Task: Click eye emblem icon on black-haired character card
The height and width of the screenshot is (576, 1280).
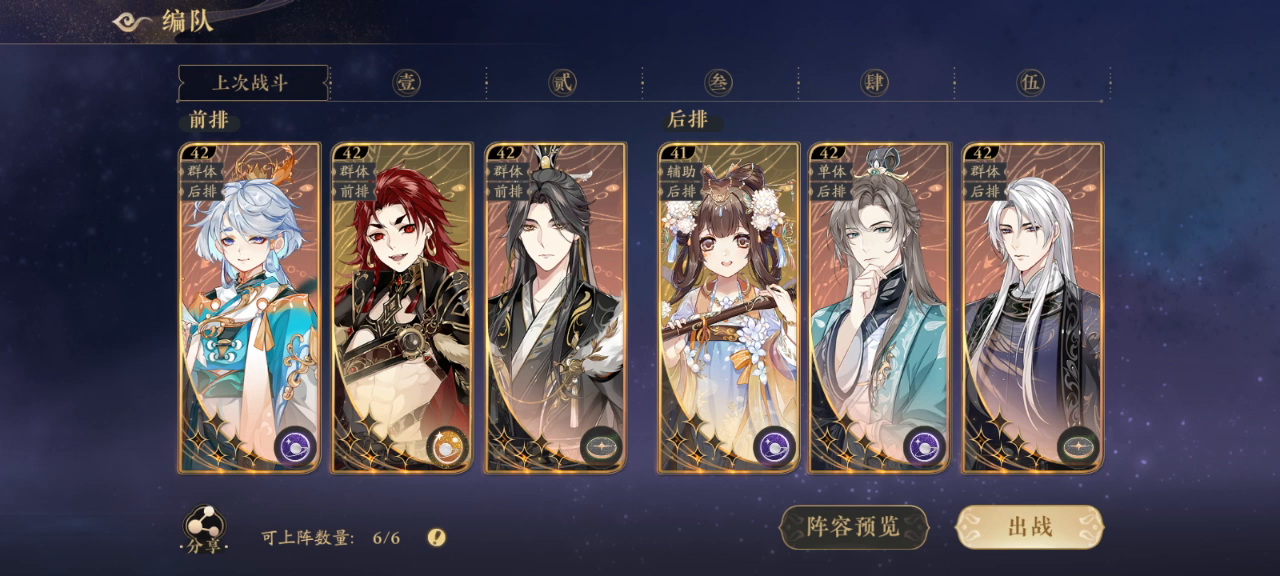Action: tap(602, 446)
